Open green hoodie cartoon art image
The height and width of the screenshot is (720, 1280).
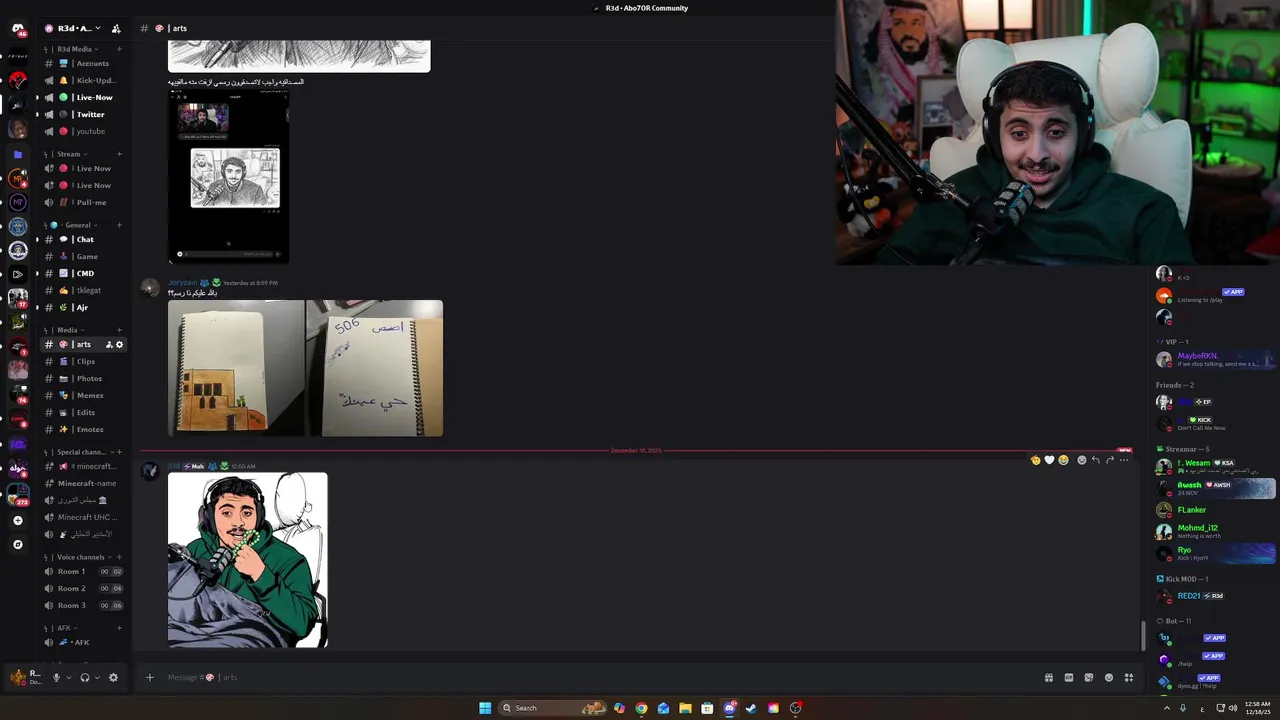[x=247, y=560]
